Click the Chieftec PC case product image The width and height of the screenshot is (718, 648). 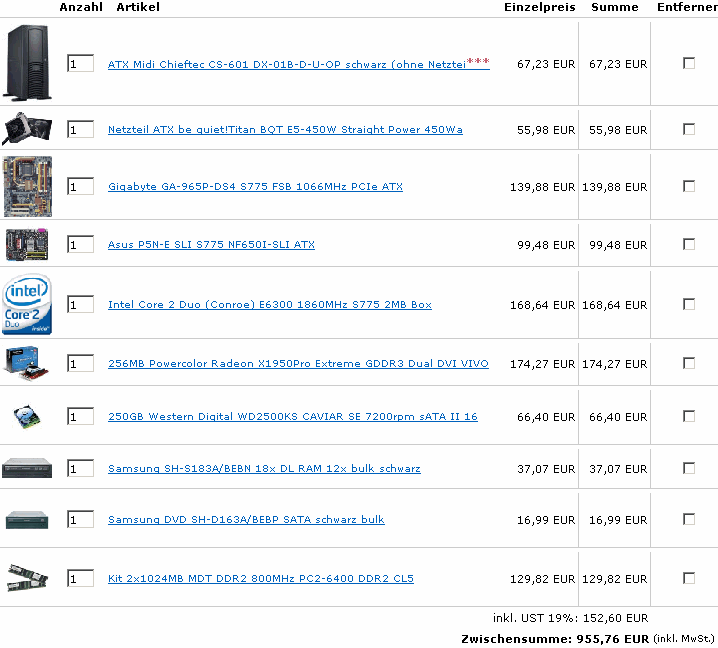(x=27, y=63)
